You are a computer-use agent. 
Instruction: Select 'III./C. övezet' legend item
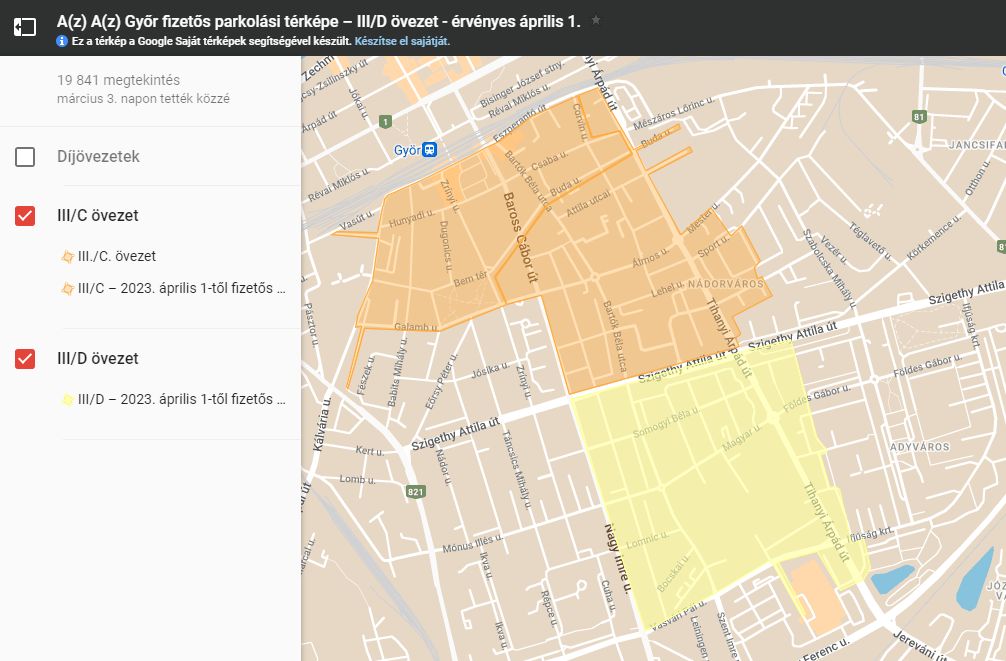click(117, 257)
